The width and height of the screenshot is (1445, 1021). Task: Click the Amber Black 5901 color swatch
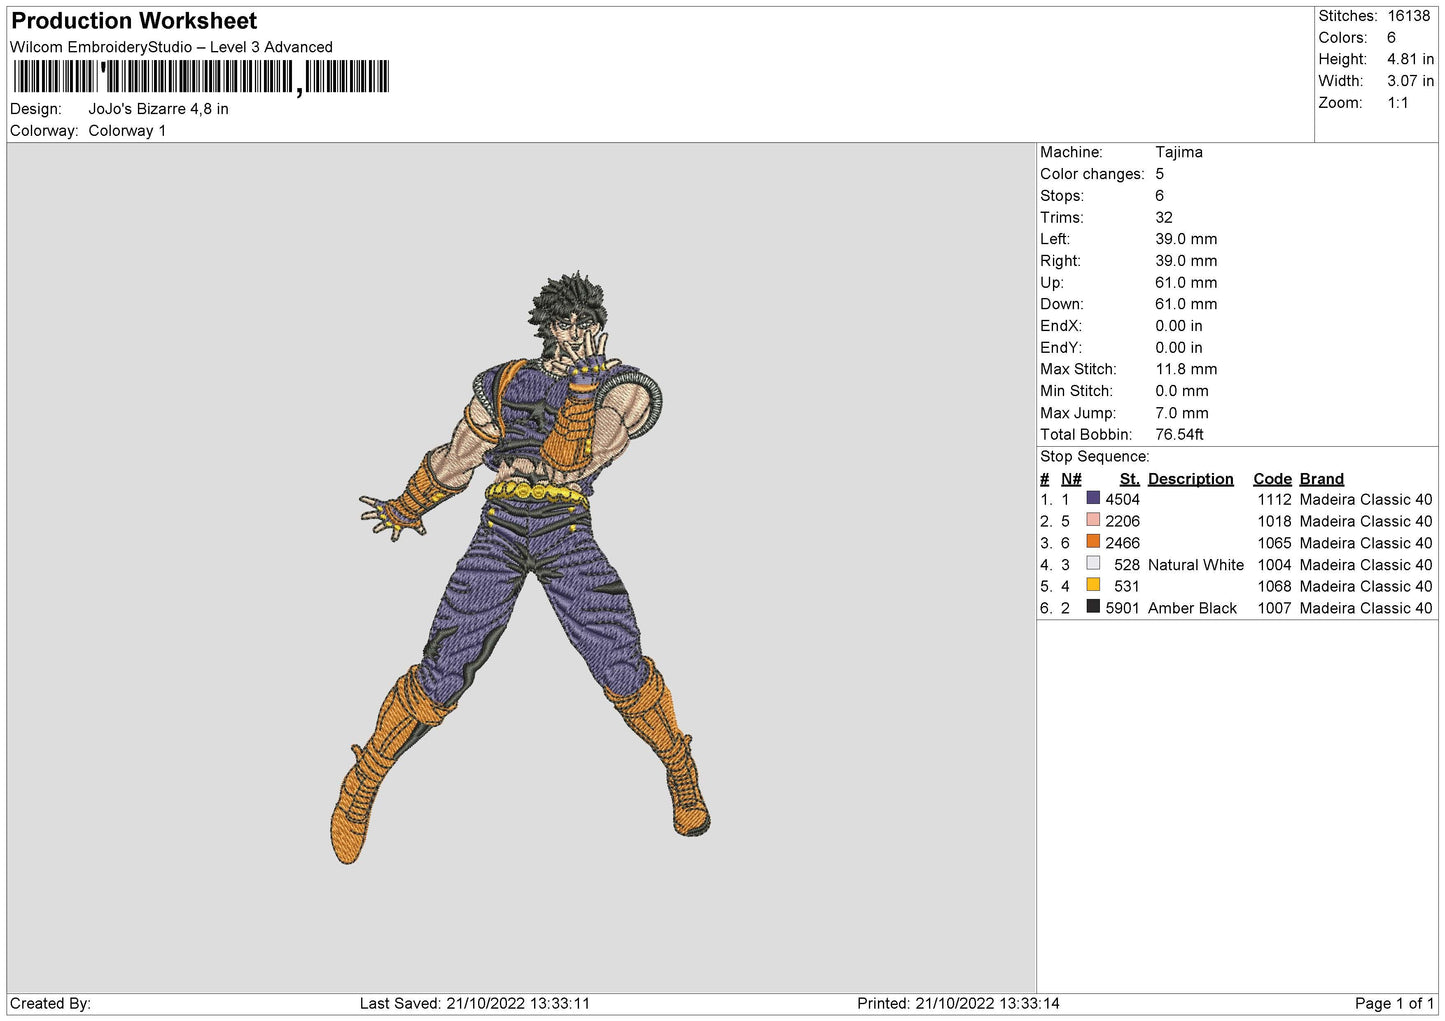point(1093,607)
